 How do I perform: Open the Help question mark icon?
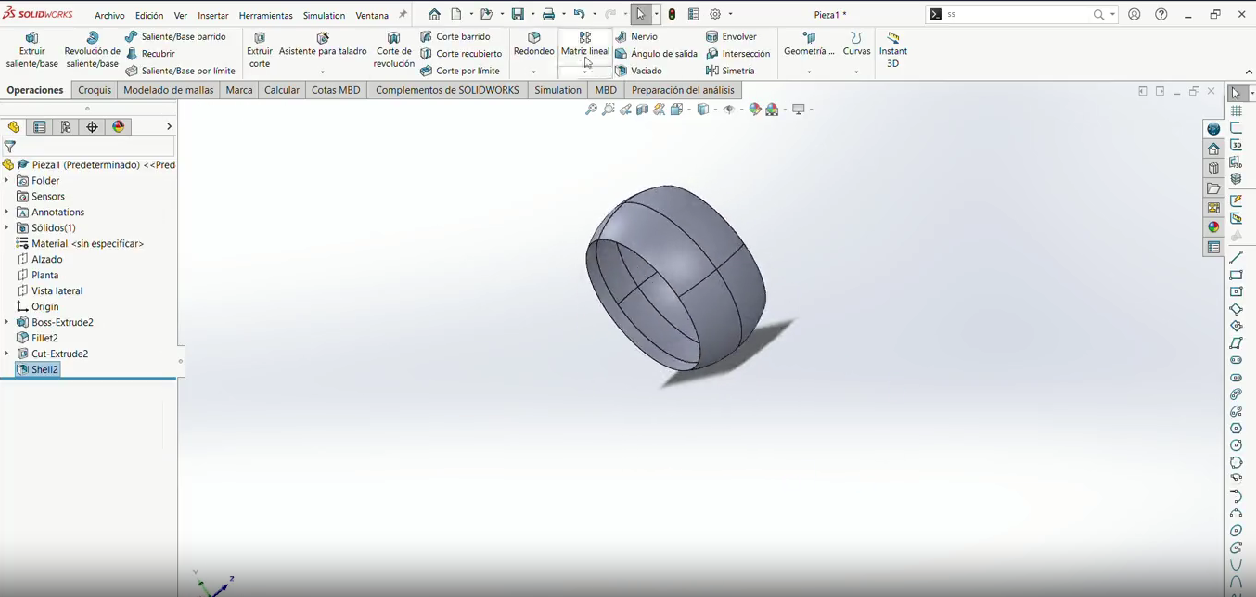pyautogui.click(x=1161, y=15)
